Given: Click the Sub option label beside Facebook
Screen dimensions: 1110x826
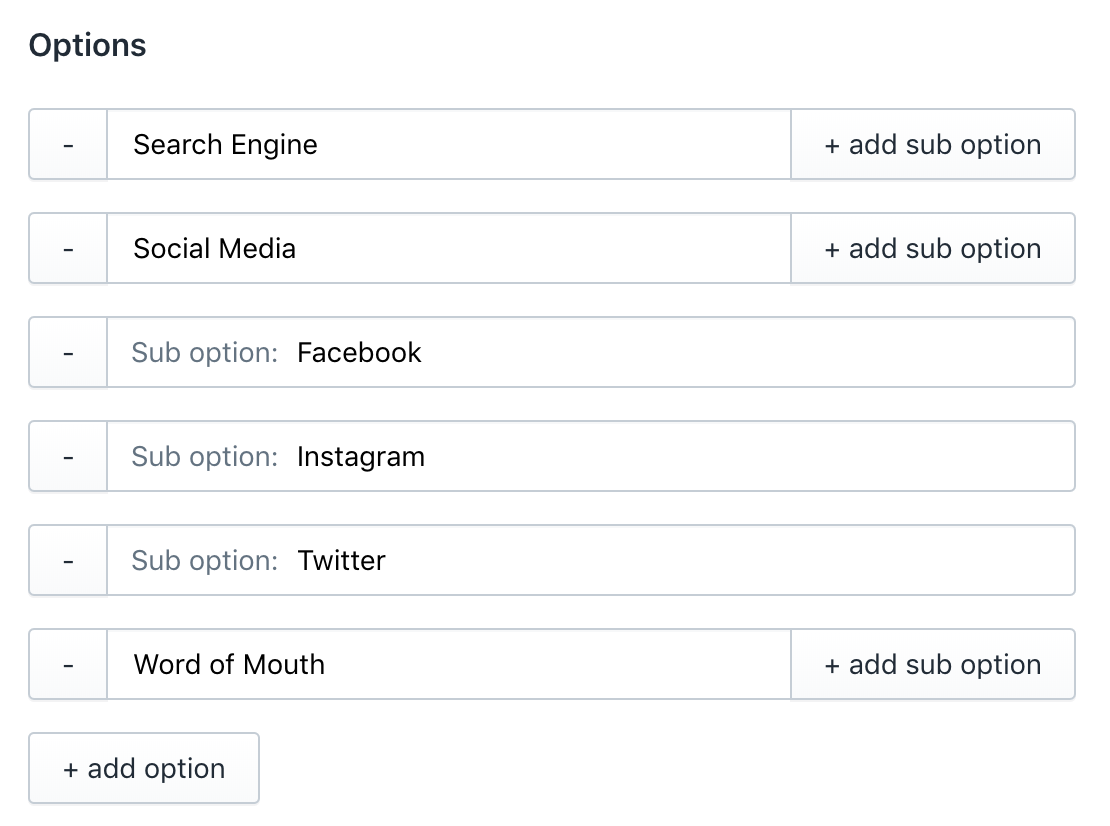Looking at the screenshot, I should 204,353.
